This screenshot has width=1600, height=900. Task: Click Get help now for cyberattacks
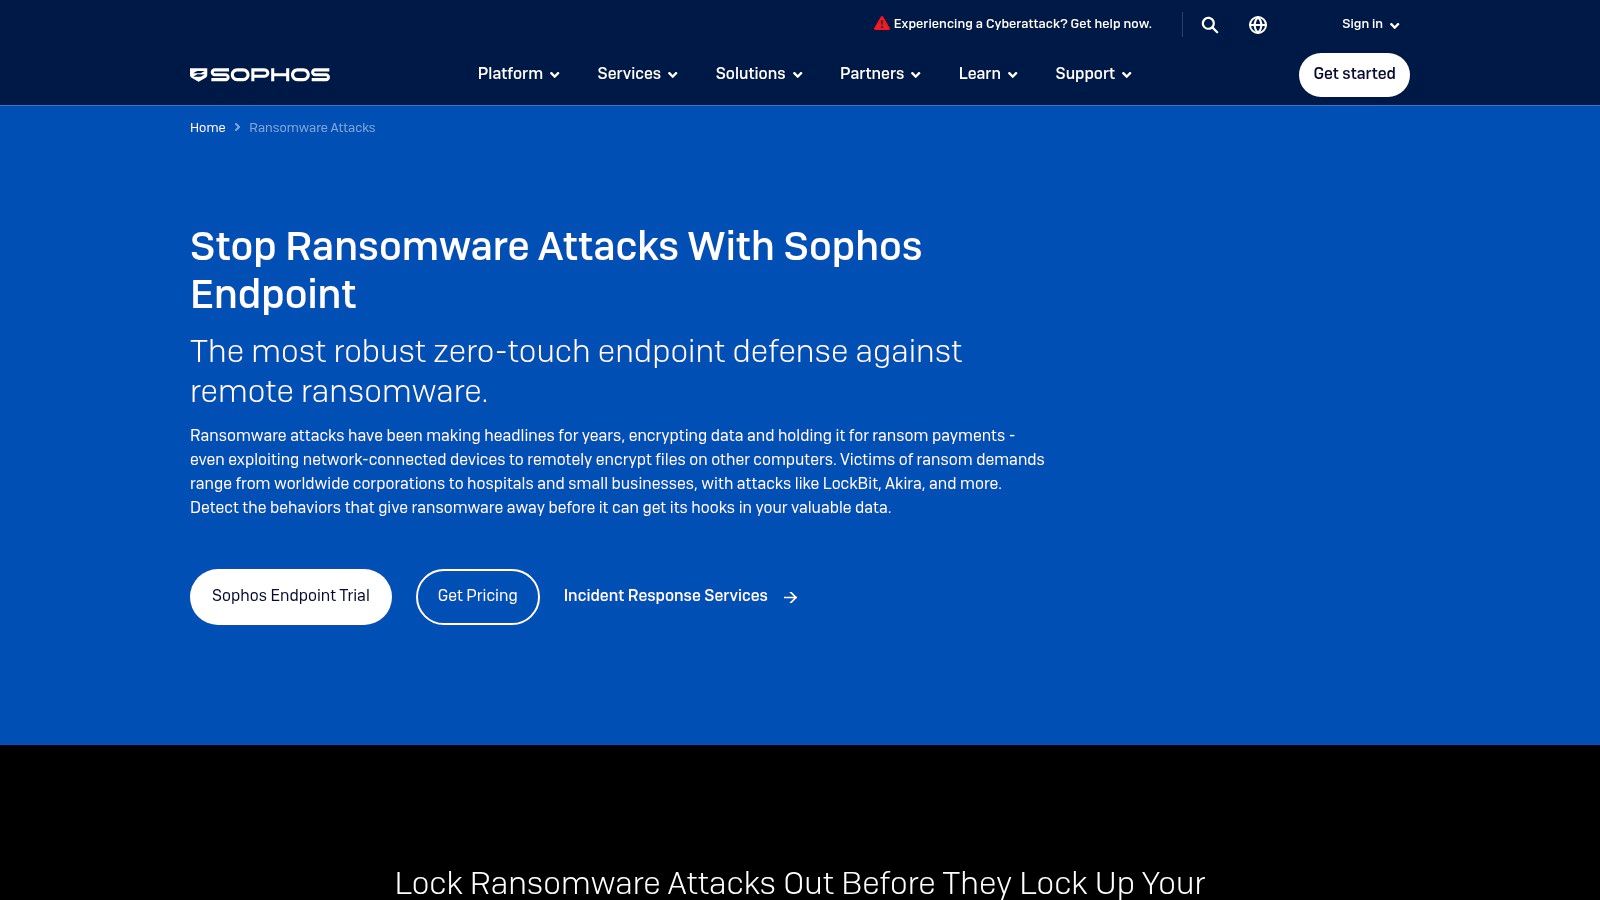(x=1022, y=23)
